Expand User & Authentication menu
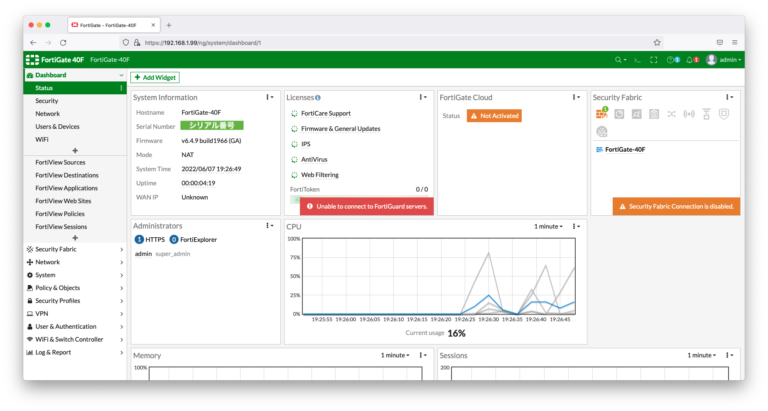The image size is (768, 411). (75, 327)
